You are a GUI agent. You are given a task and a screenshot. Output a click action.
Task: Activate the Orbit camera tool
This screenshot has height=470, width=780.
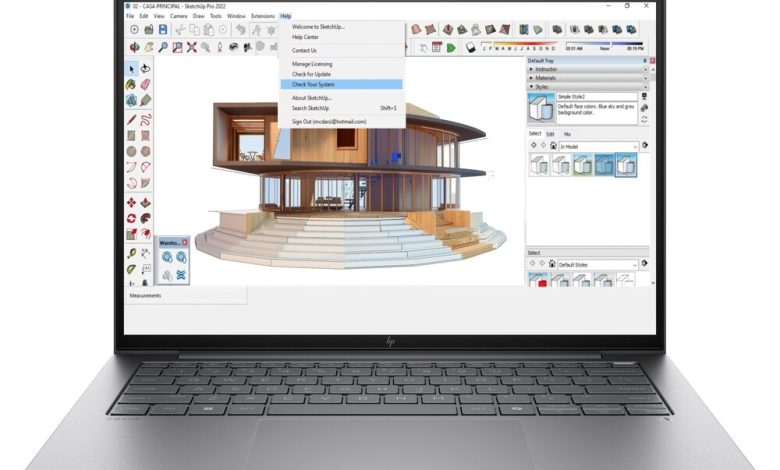click(x=134, y=48)
